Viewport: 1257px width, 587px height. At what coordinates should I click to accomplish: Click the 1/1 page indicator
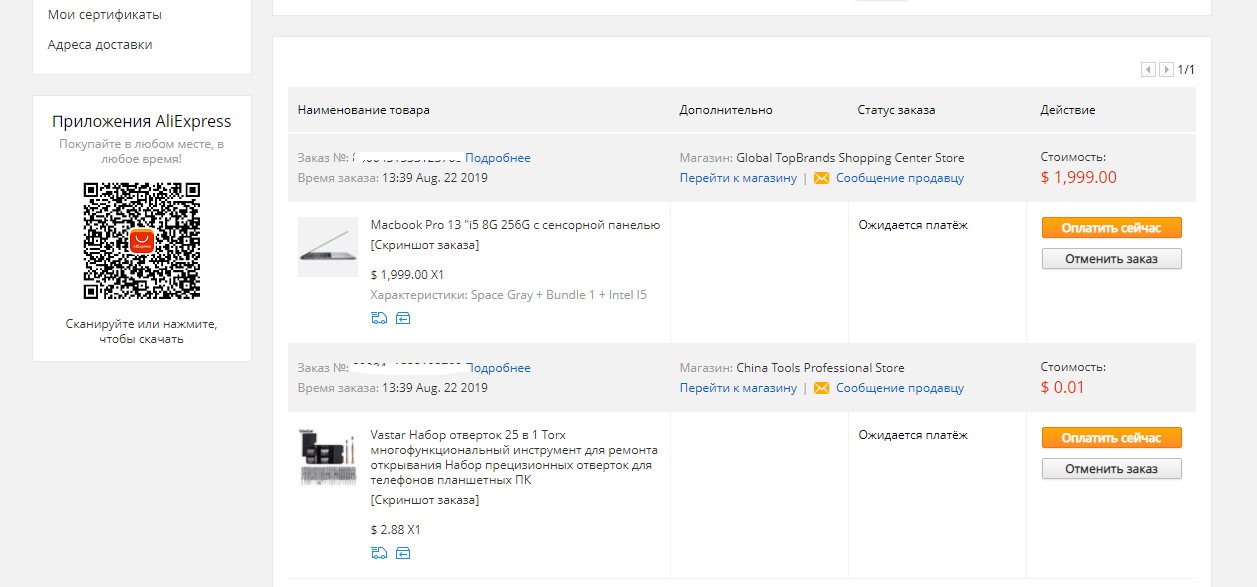point(1186,70)
